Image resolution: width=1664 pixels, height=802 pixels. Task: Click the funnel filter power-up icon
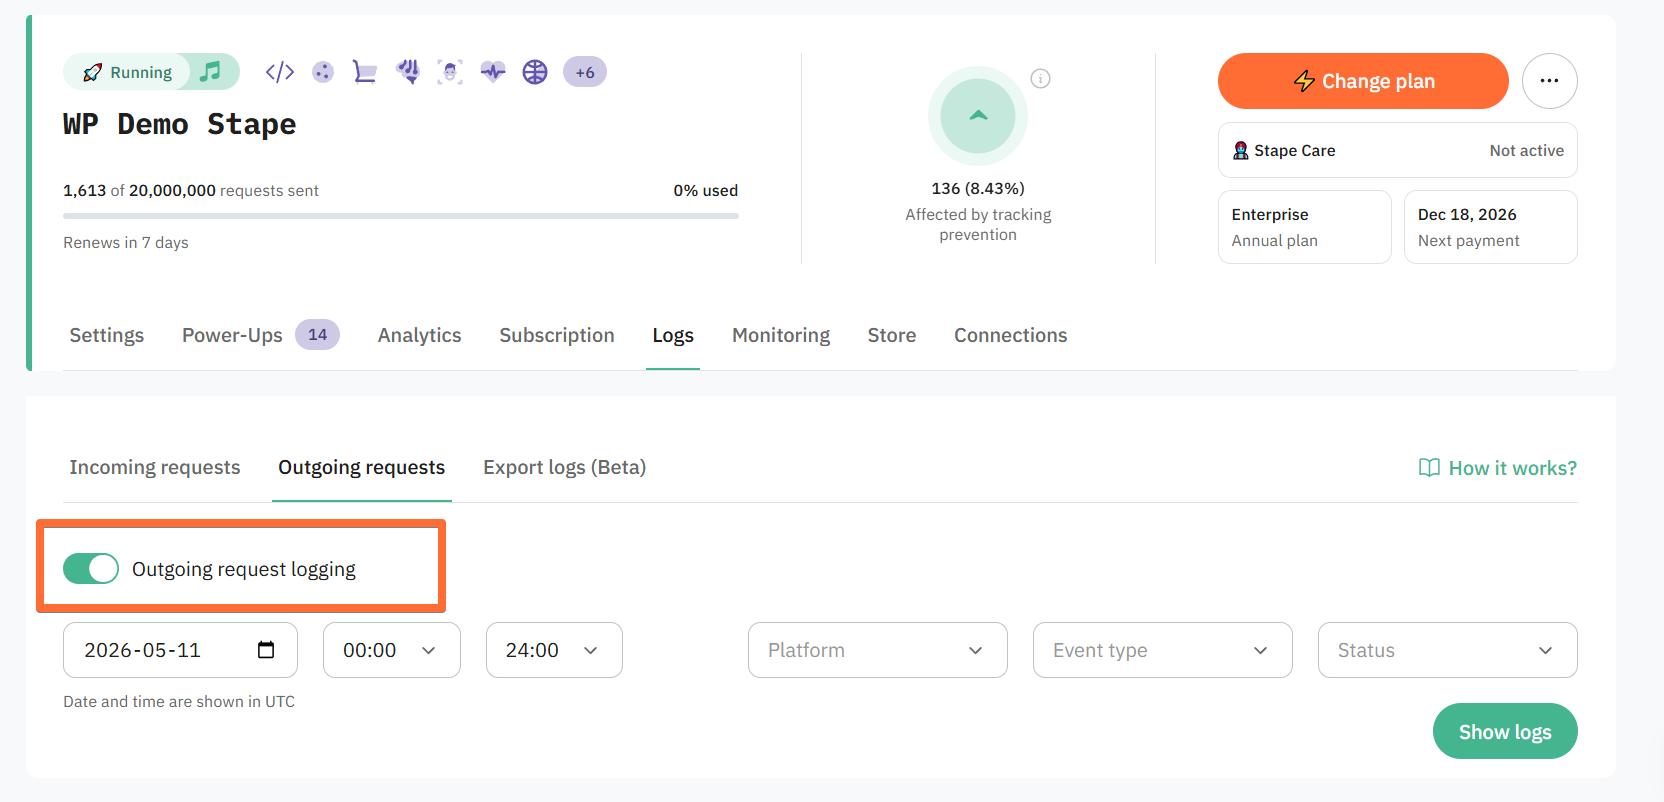click(408, 72)
